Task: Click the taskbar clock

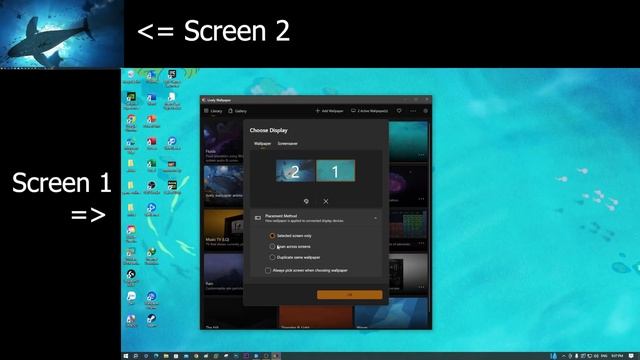Action: (x=617, y=356)
